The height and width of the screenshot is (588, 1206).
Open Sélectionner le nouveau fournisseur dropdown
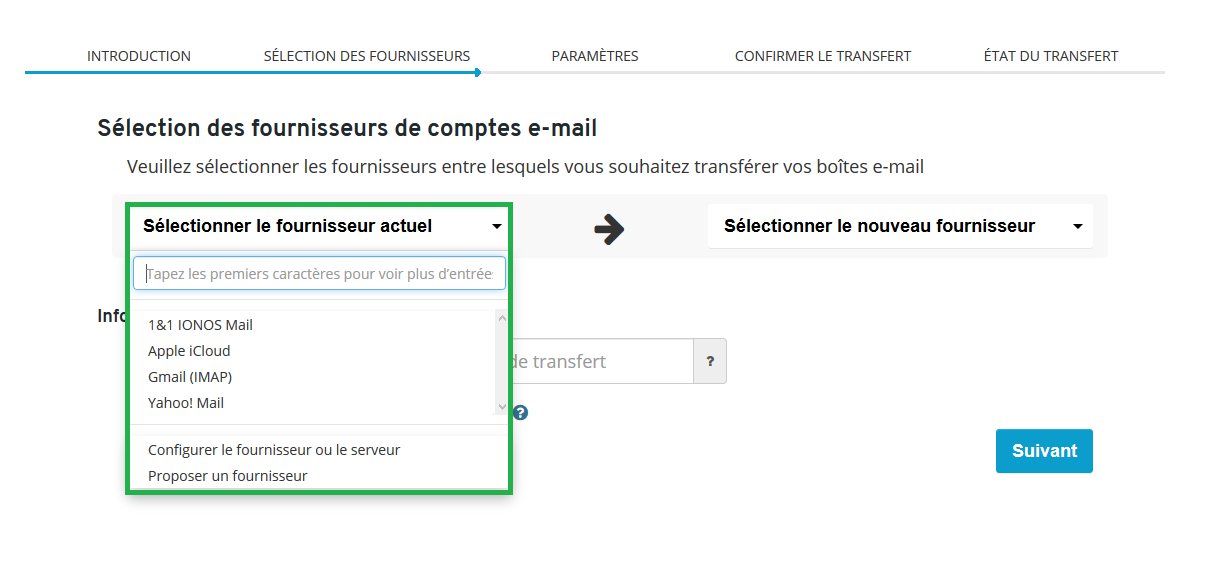[900, 227]
